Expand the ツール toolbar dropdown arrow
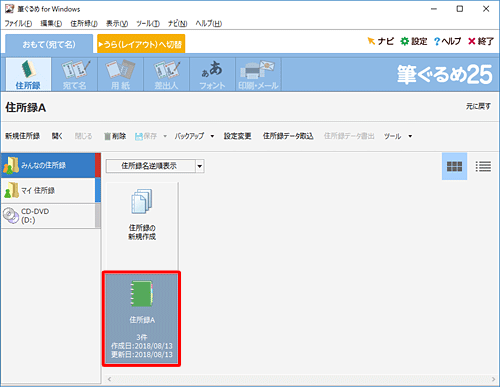Viewport: 500px width, 387px height. (x=410, y=136)
